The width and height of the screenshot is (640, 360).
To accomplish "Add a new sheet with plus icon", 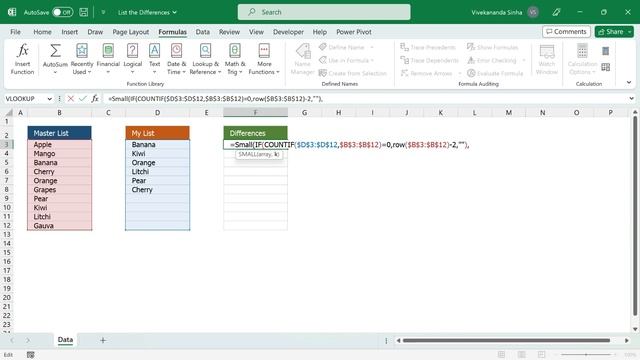I will point(103,340).
